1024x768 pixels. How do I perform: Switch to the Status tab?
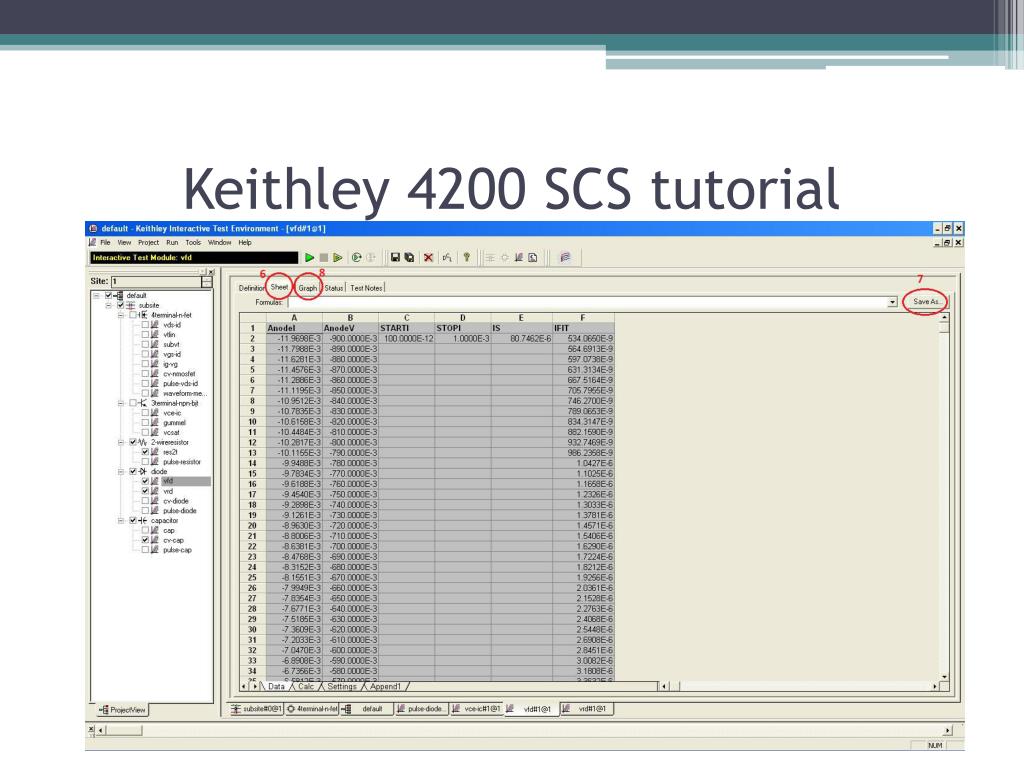coord(334,288)
